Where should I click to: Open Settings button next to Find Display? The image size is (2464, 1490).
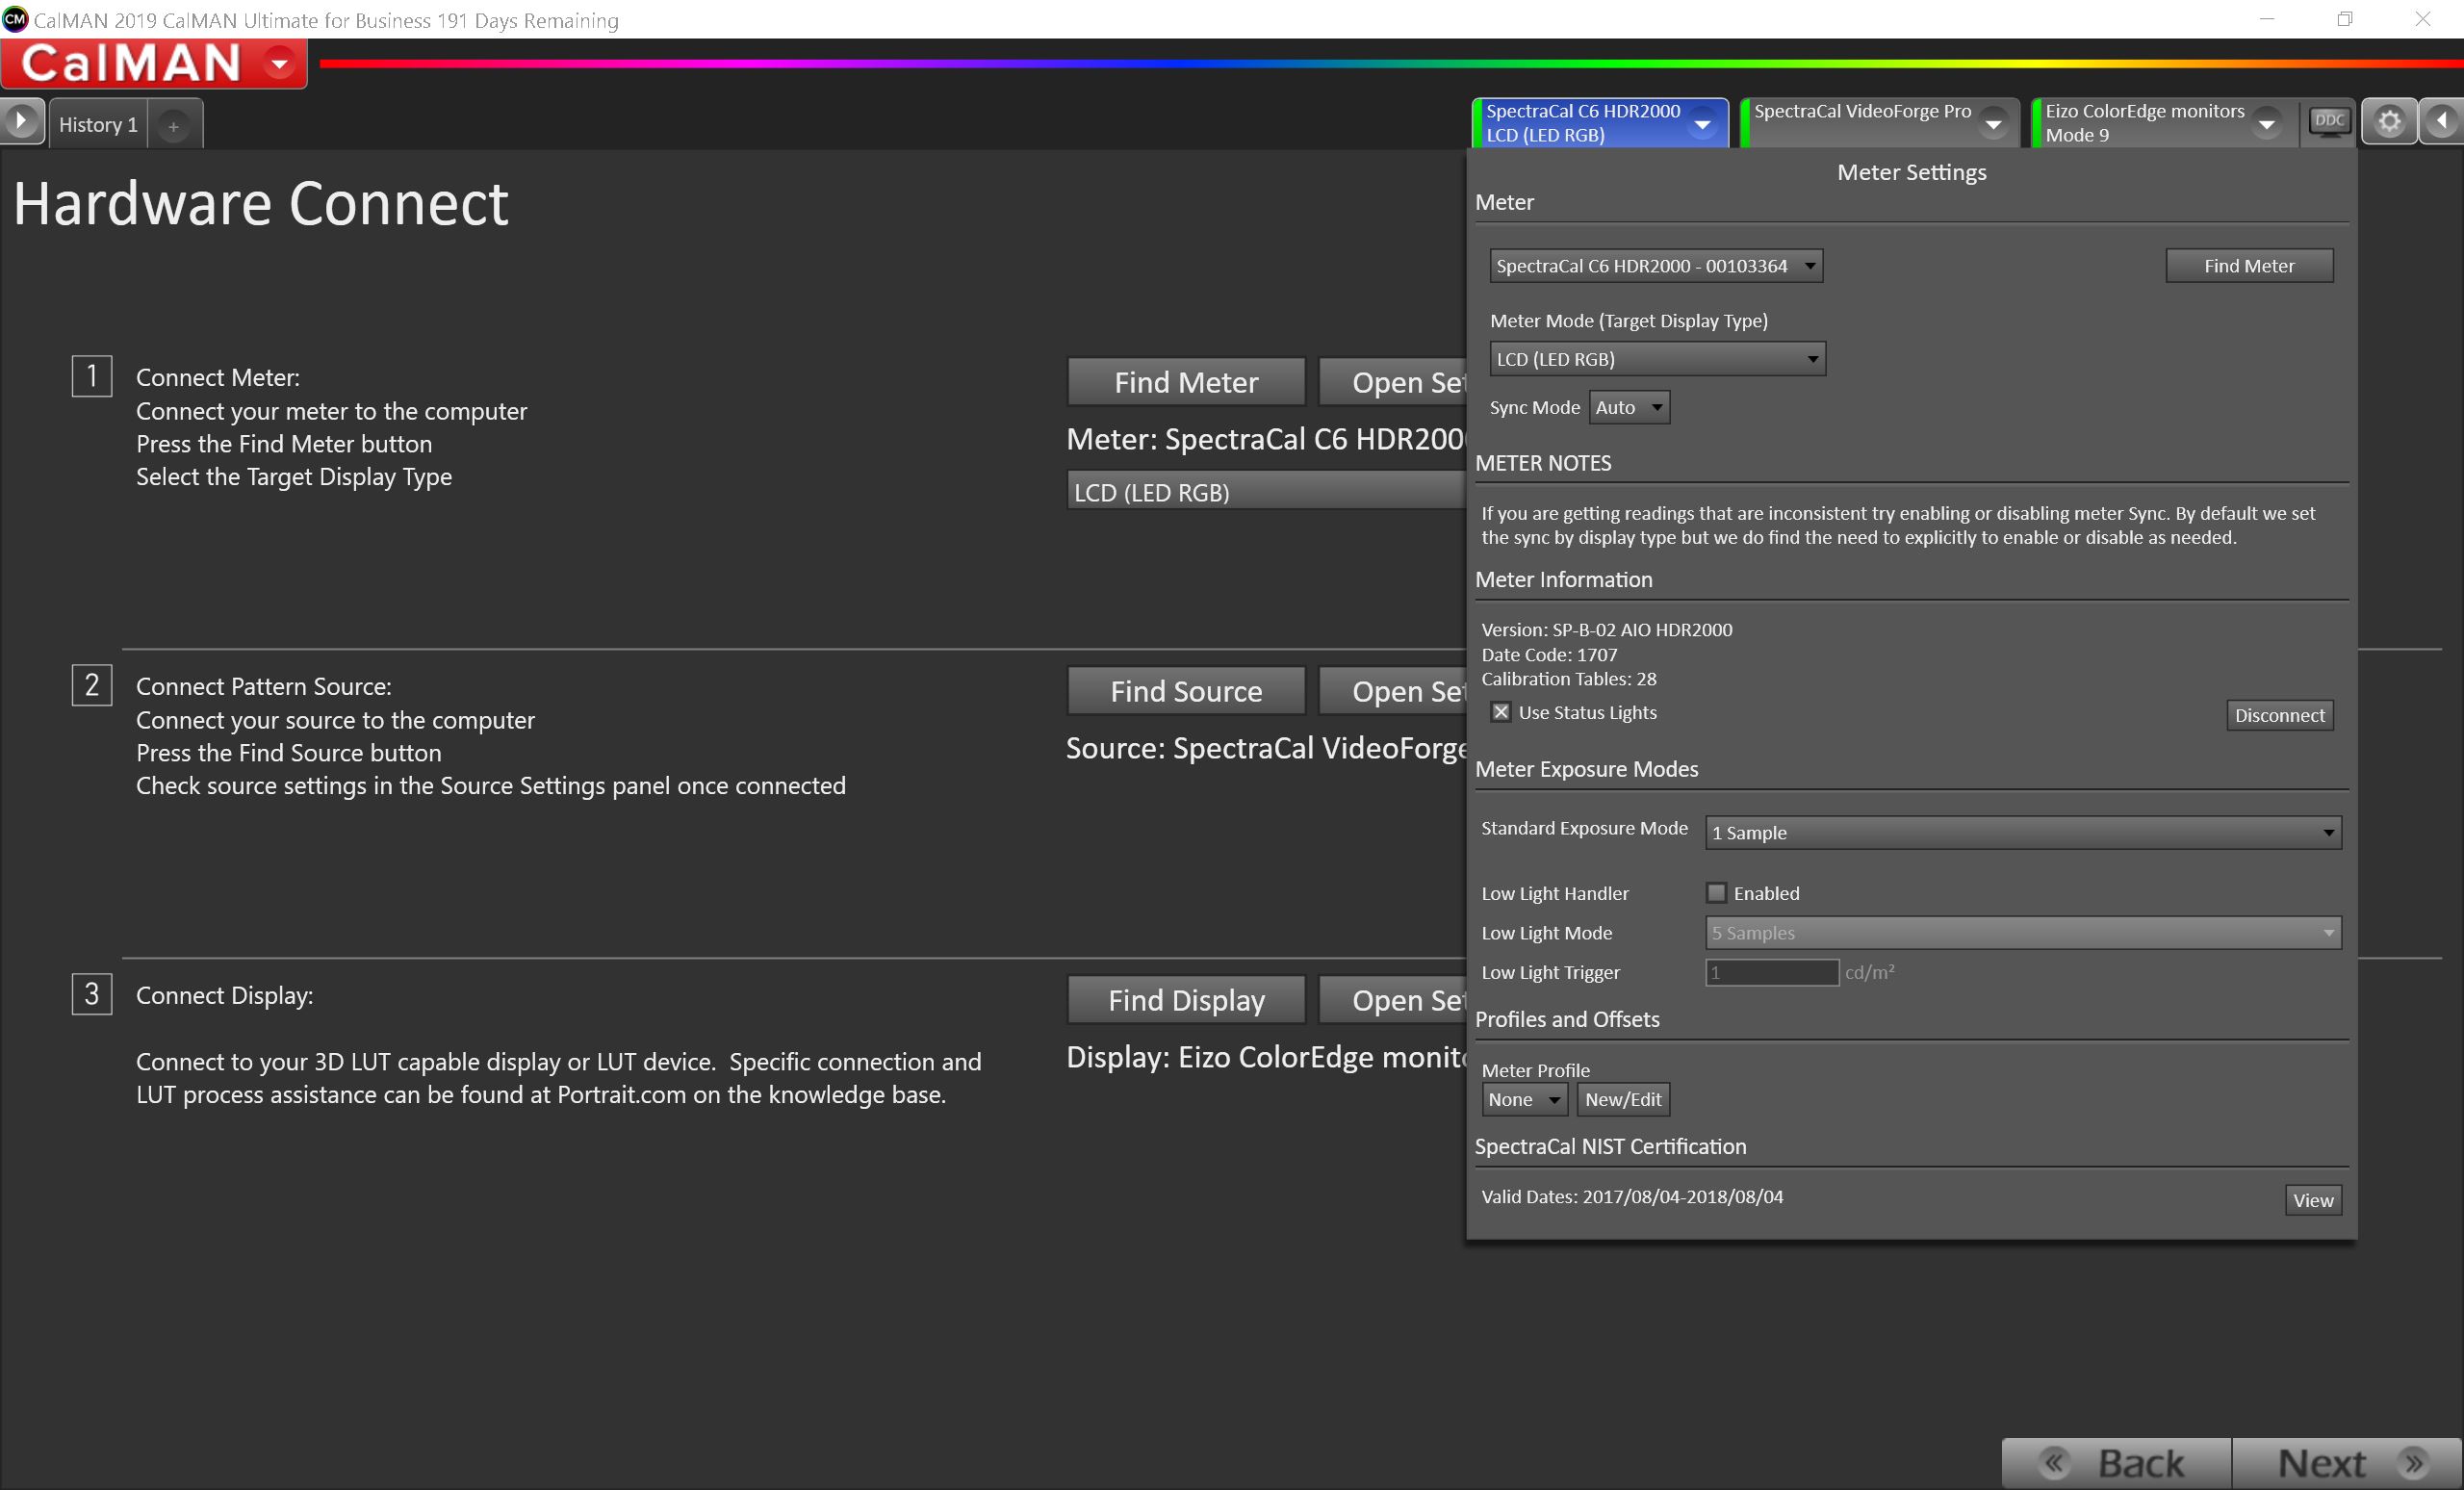coord(1392,1000)
